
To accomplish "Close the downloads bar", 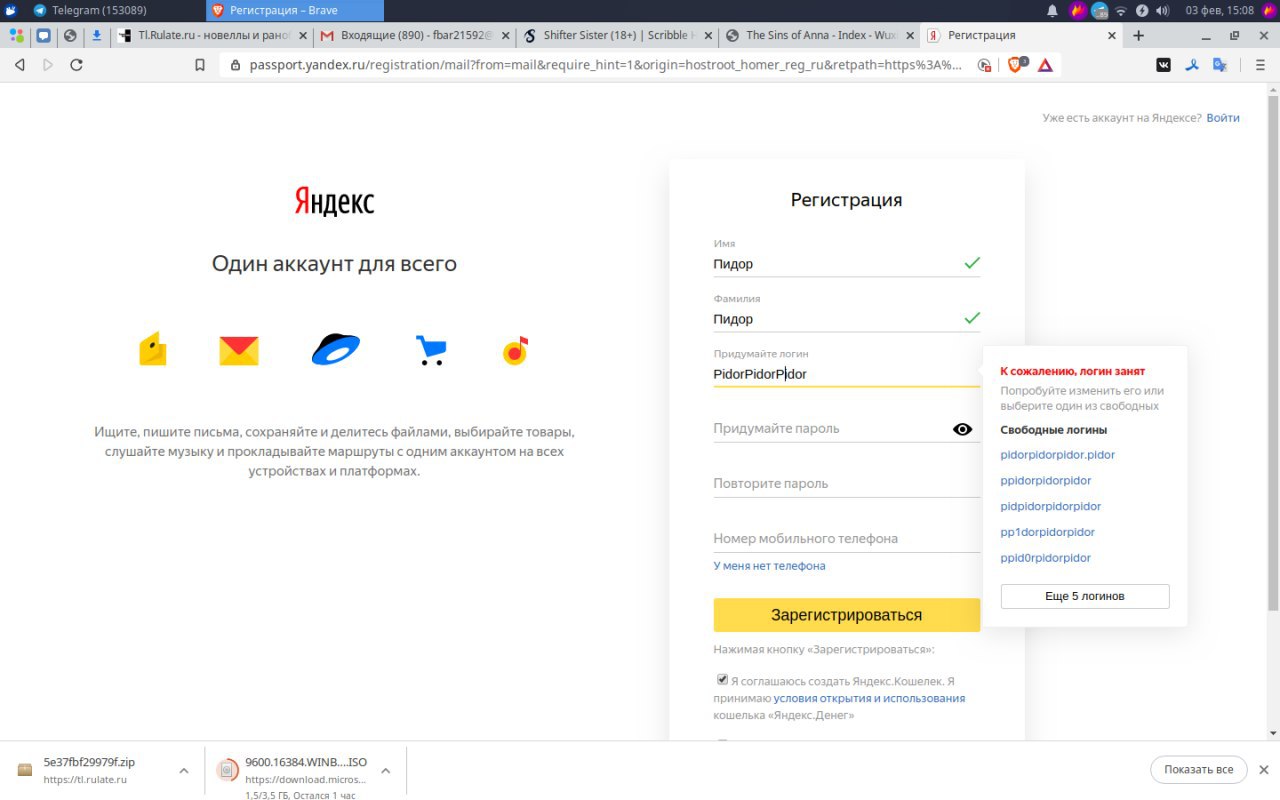I will 1263,769.
